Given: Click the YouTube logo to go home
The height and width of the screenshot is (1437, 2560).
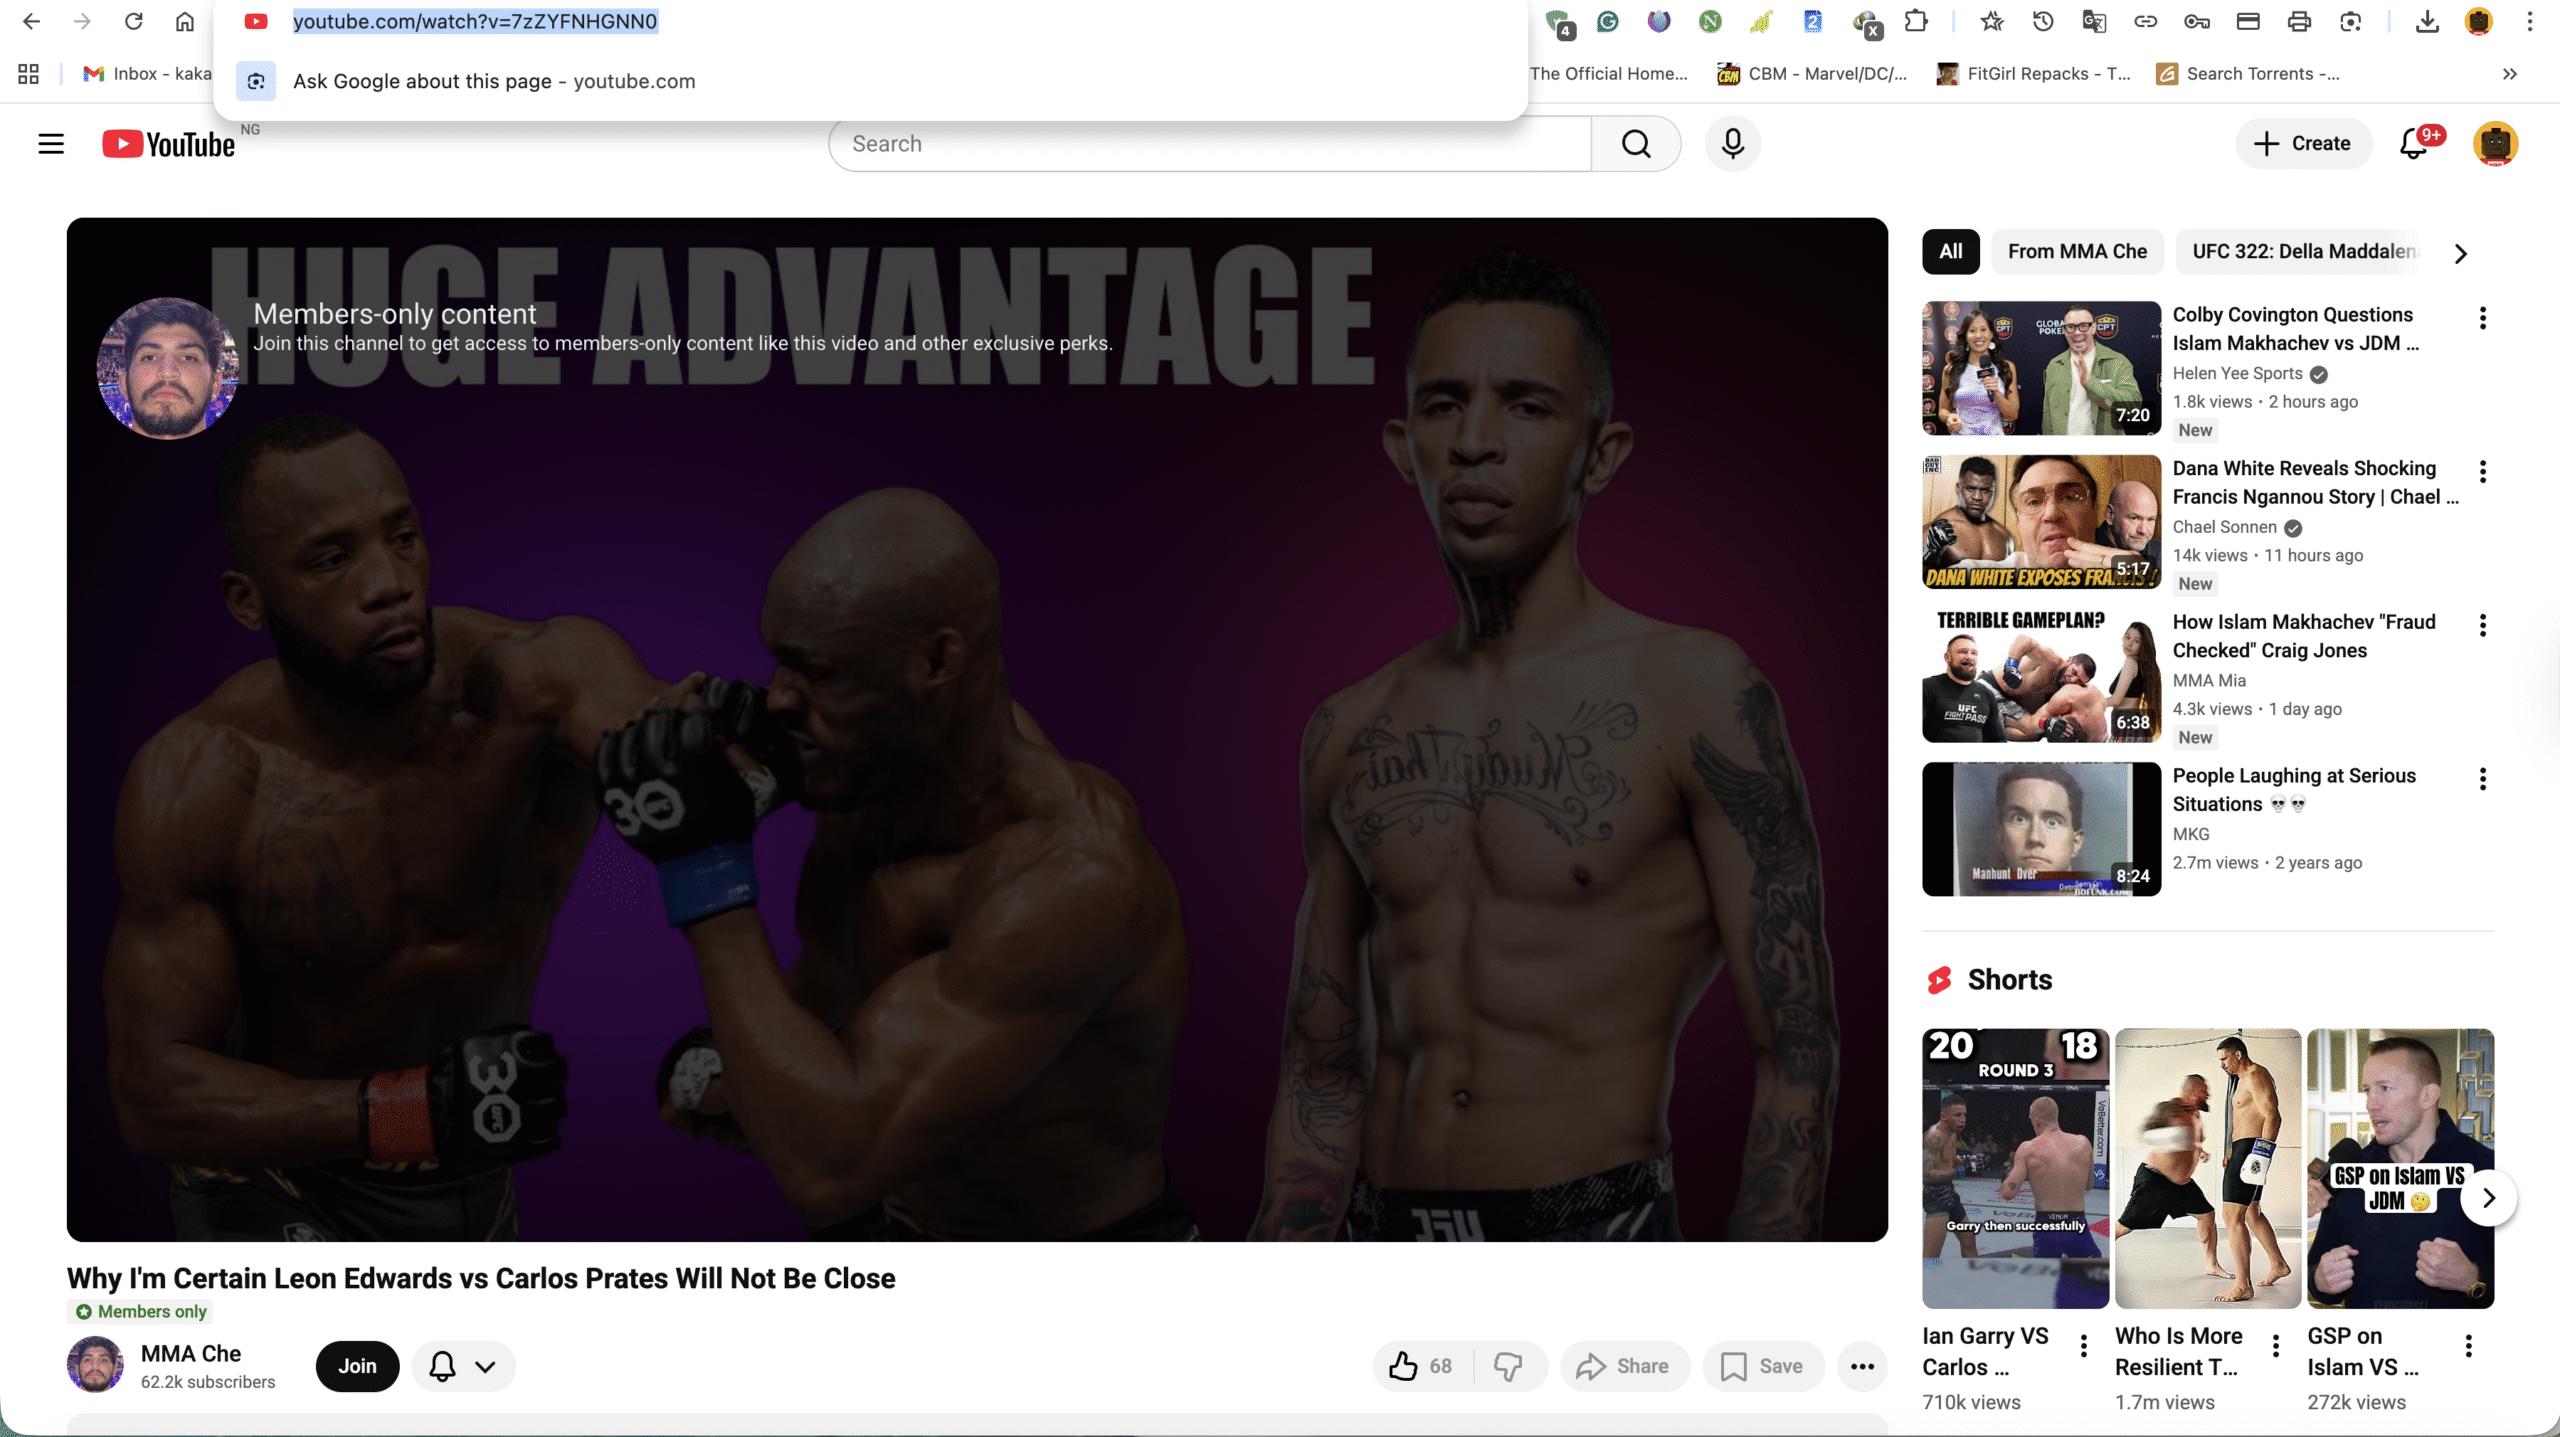Looking at the screenshot, I should pyautogui.click(x=169, y=145).
